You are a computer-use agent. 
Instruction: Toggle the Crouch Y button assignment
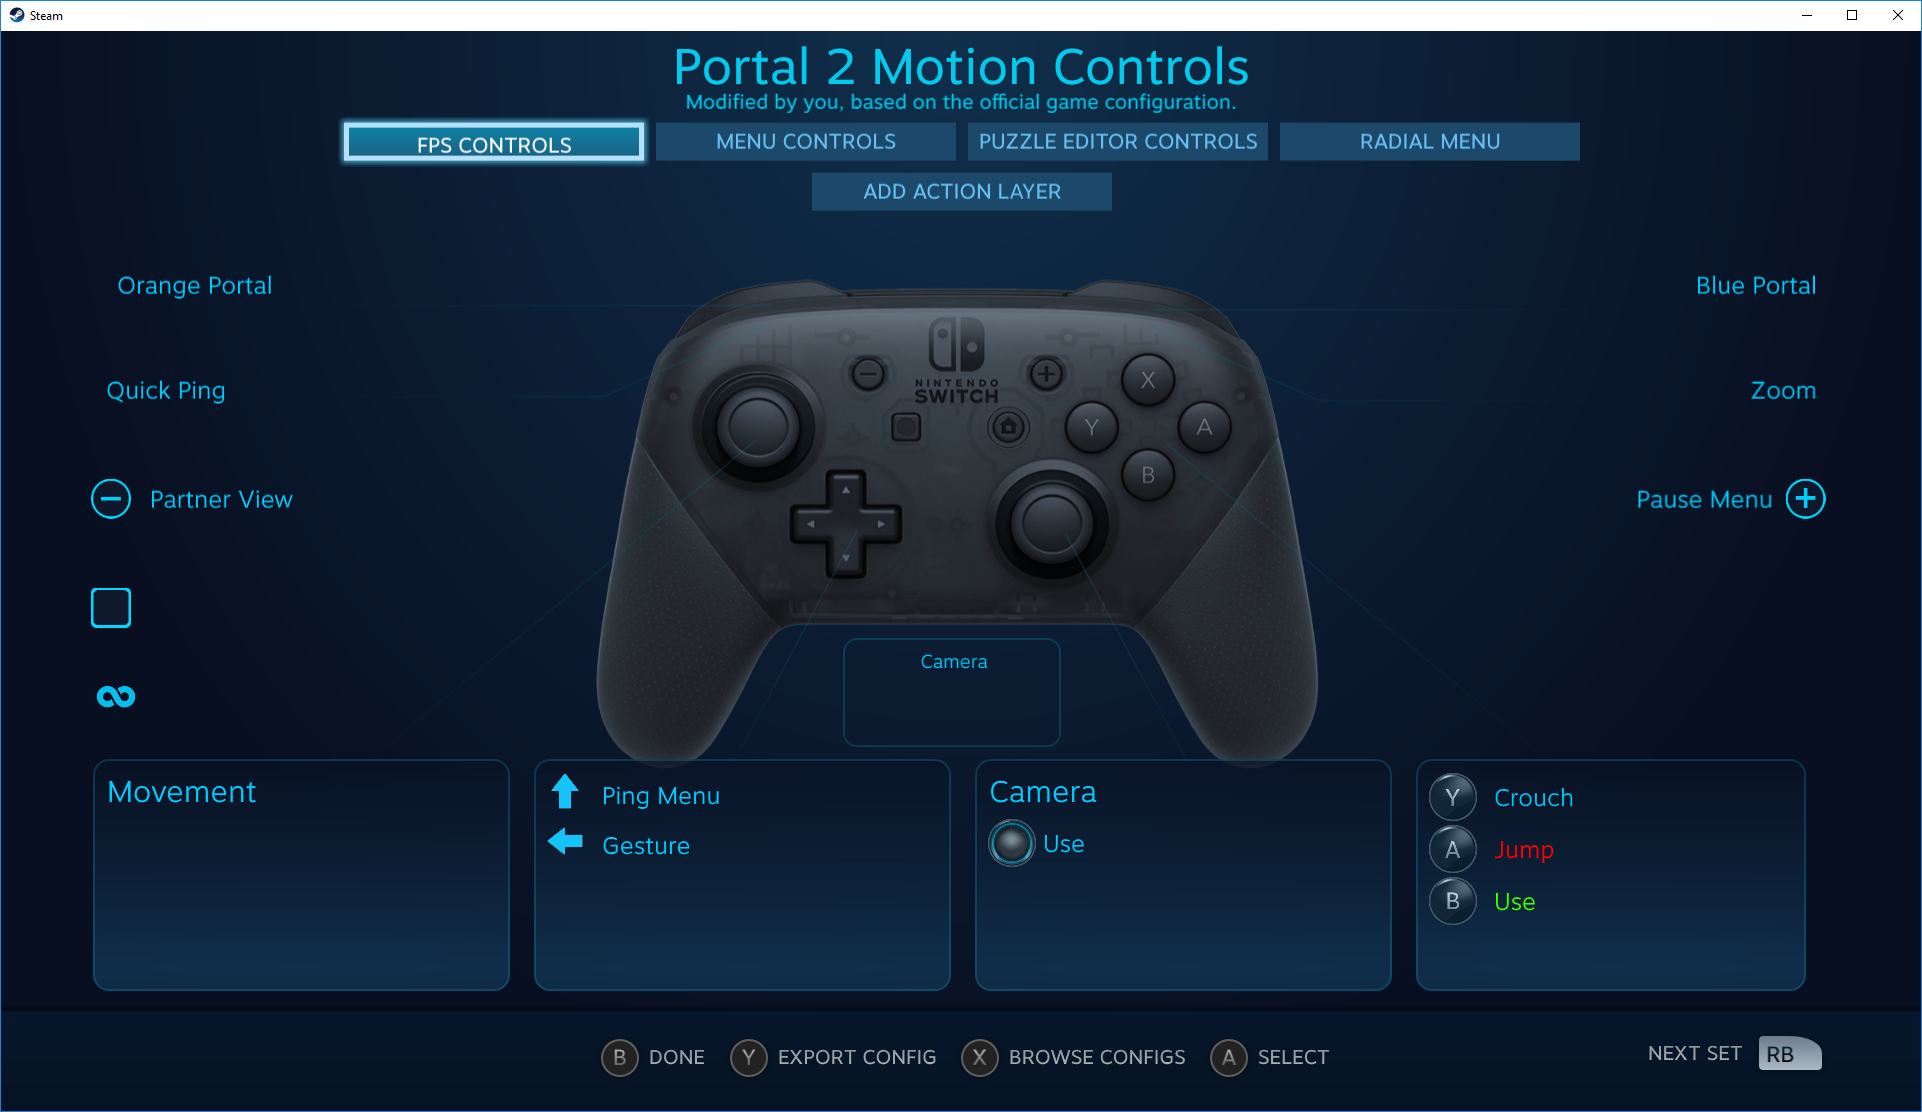pos(1453,794)
